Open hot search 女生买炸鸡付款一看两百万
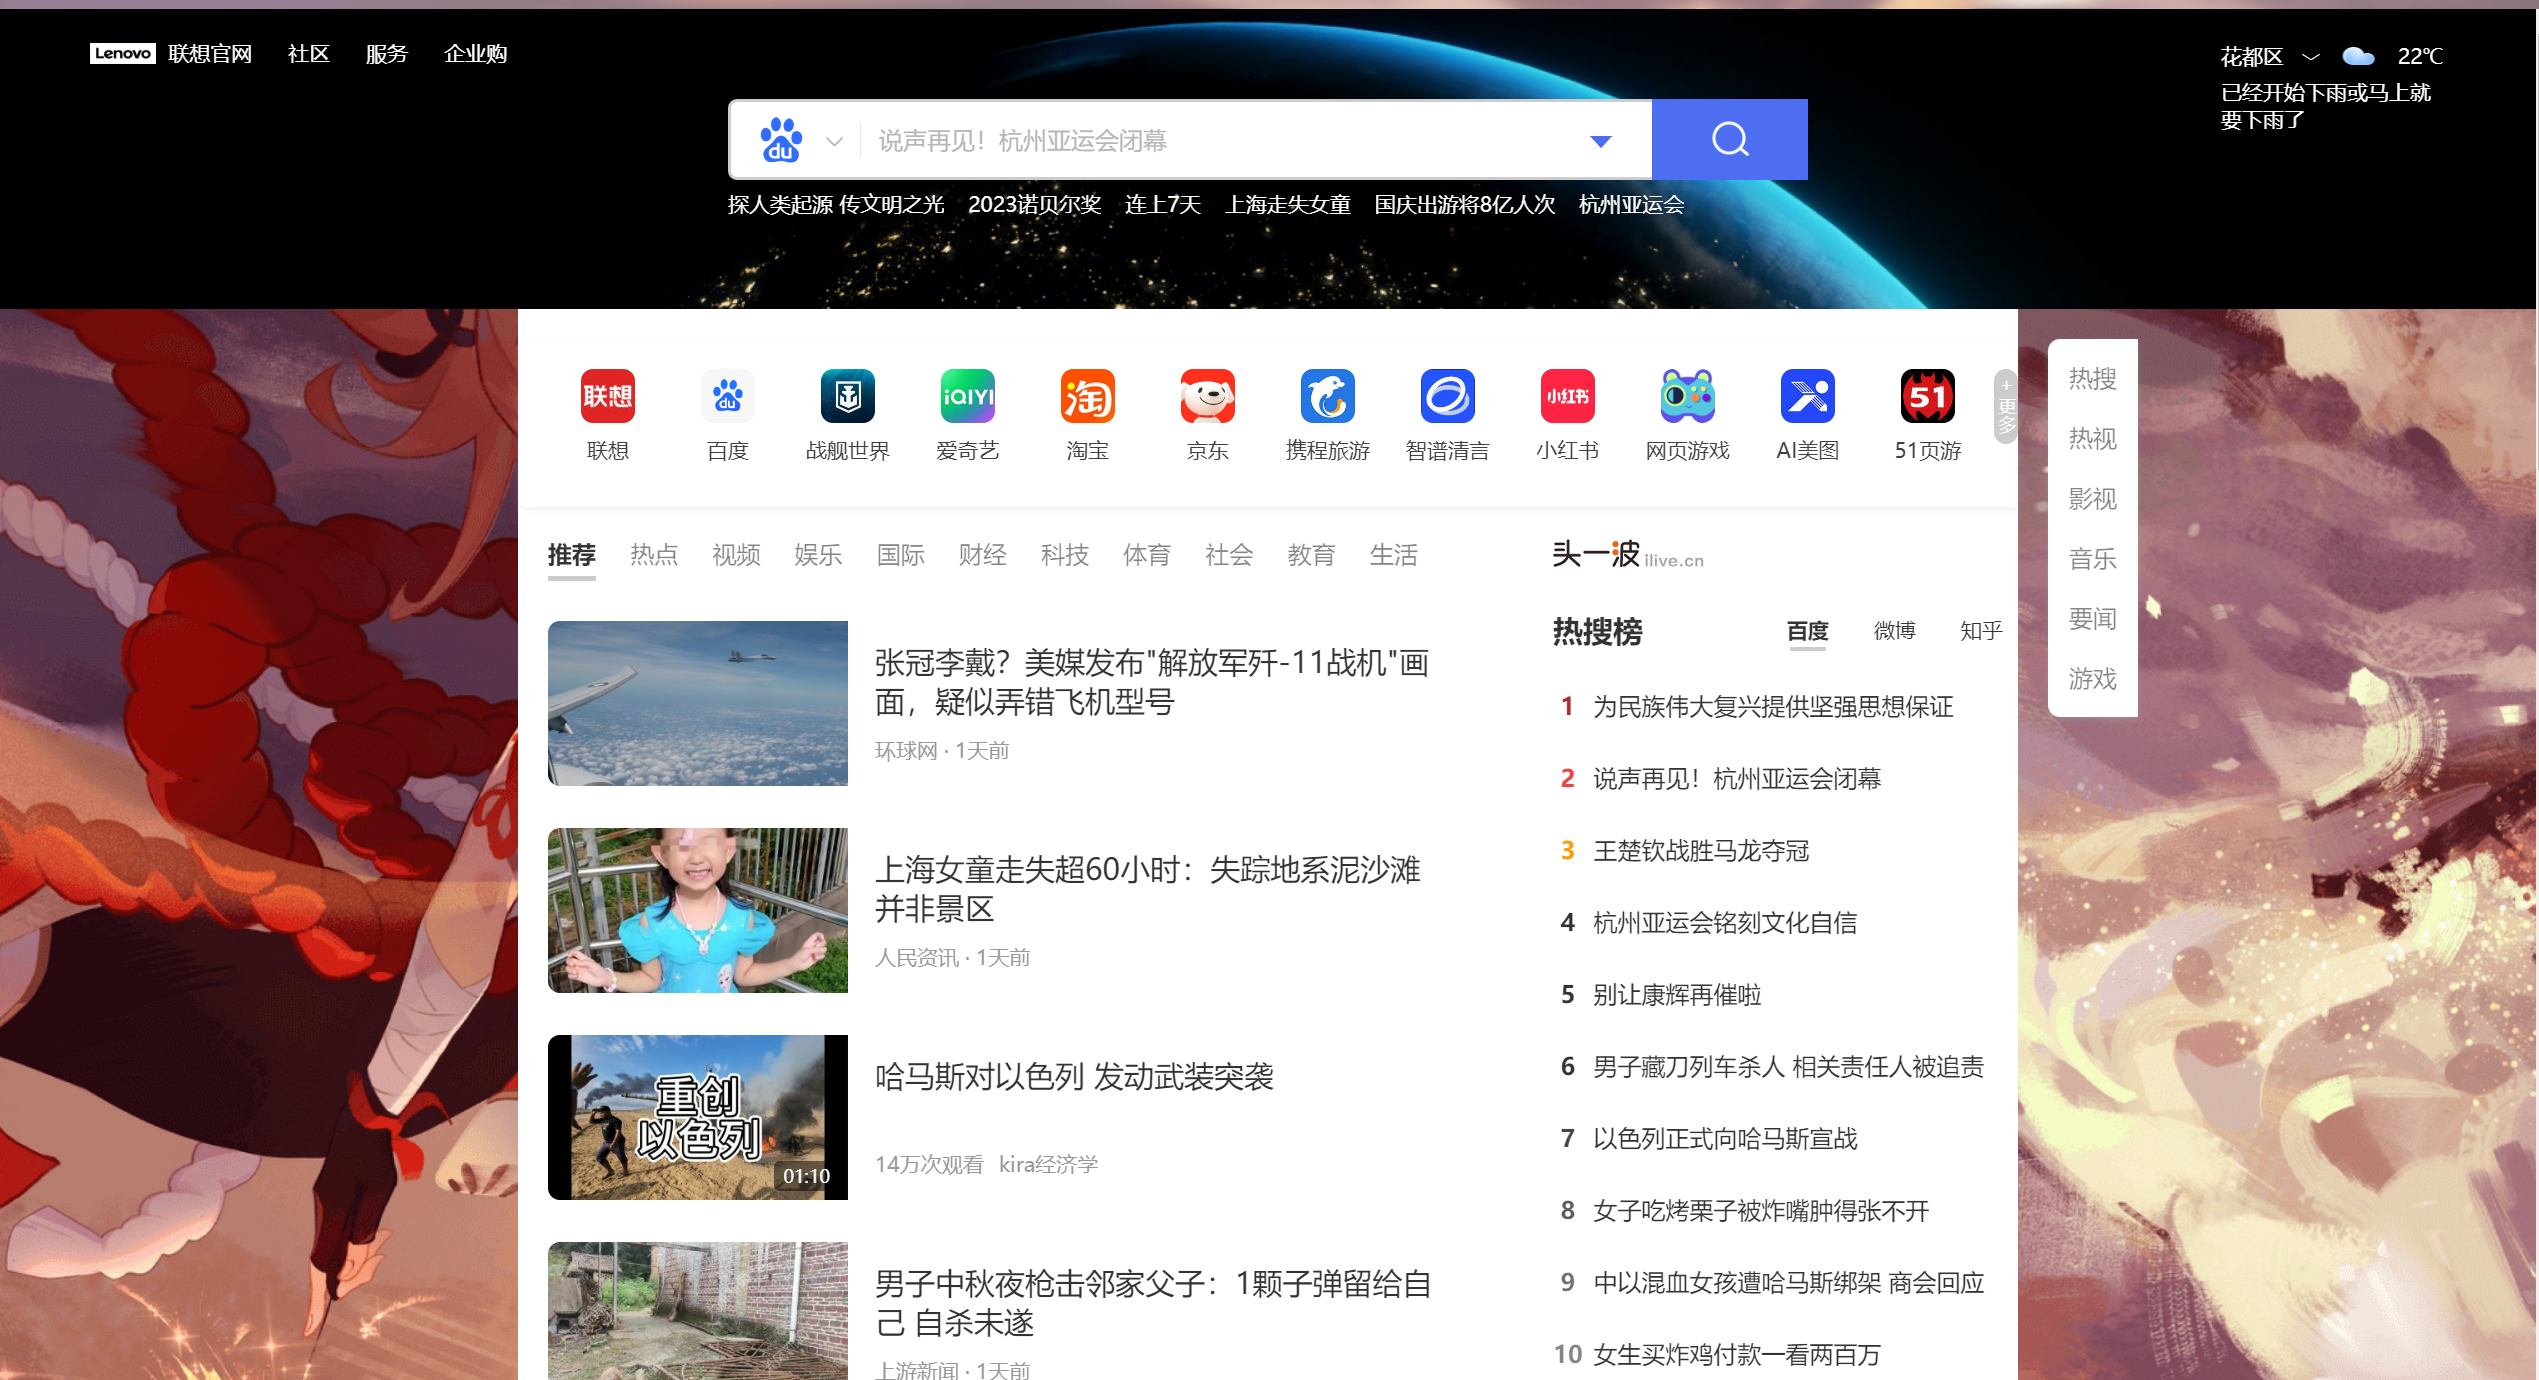2539x1380 pixels. click(1737, 1355)
